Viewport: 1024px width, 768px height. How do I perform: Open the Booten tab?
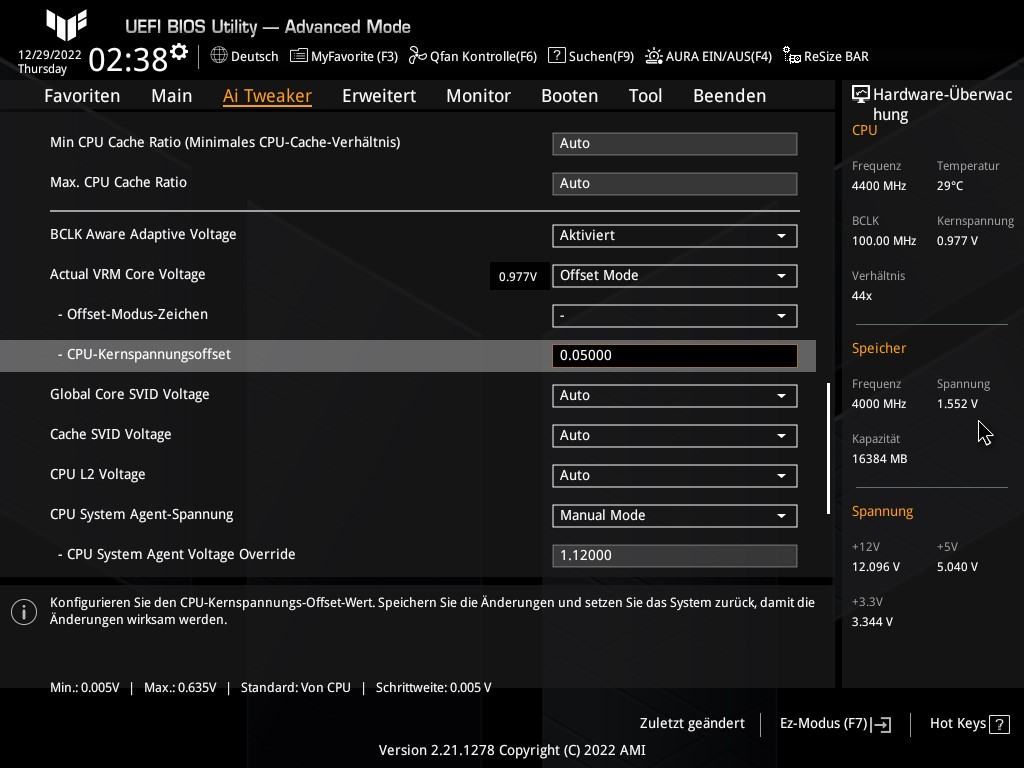[569, 96]
